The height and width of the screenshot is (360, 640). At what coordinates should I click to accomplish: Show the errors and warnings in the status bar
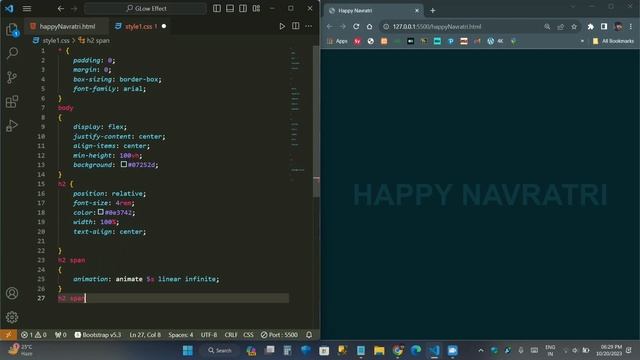tap(34, 335)
